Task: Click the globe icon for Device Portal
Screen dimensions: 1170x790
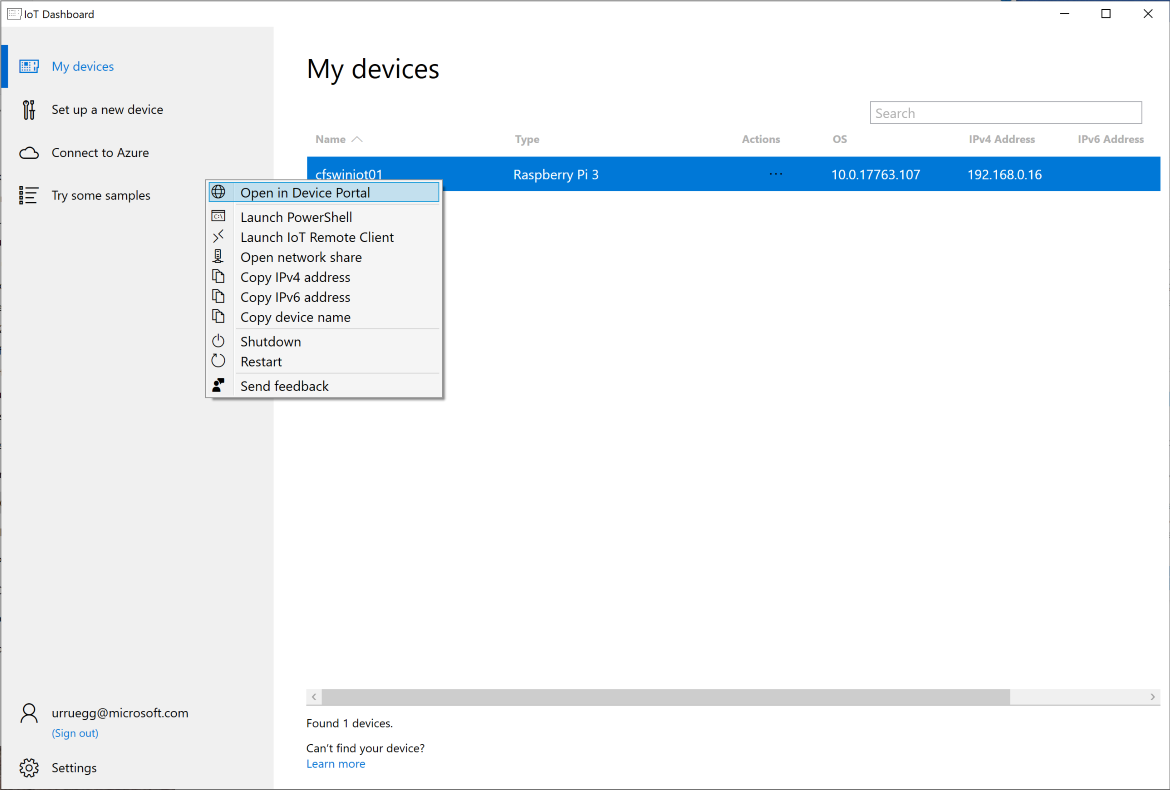Action: point(219,192)
